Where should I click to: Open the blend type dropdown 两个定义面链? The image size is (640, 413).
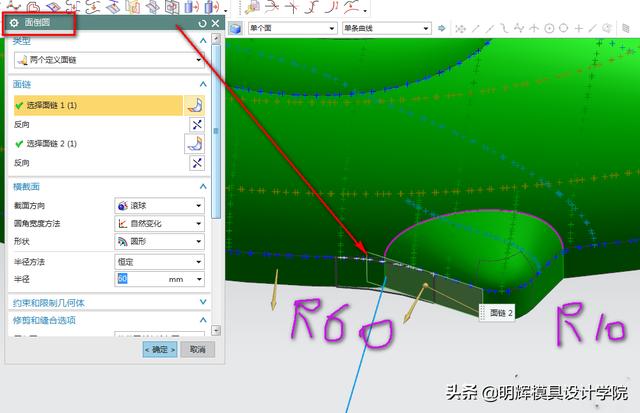[x=109, y=60]
